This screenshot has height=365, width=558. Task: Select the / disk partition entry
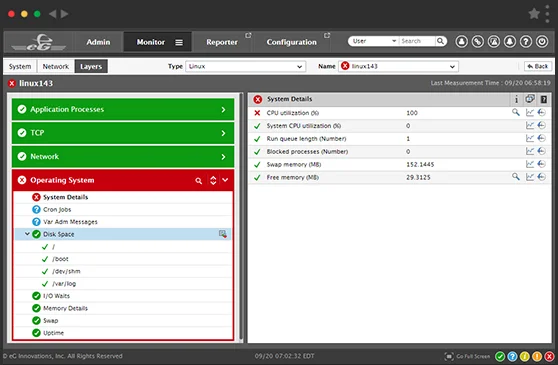54,247
